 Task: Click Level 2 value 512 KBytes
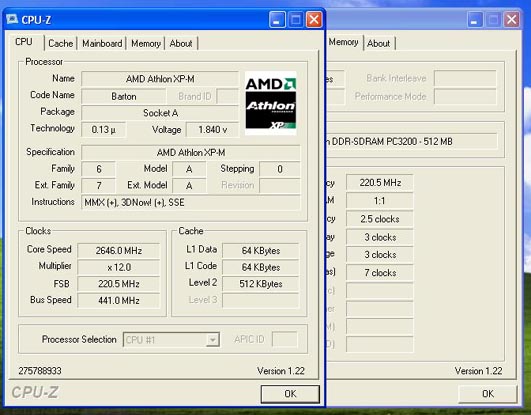coord(261,284)
